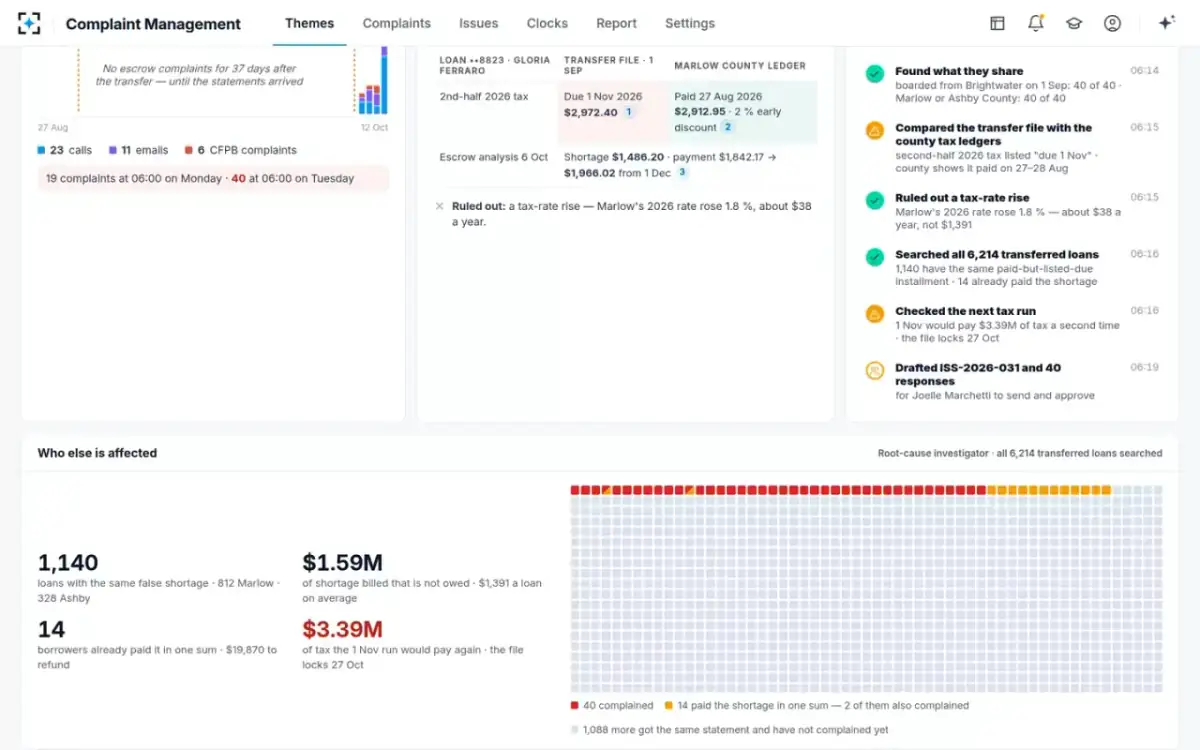Open the Report tab
1200x750 pixels.
pyautogui.click(x=616, y=23)
